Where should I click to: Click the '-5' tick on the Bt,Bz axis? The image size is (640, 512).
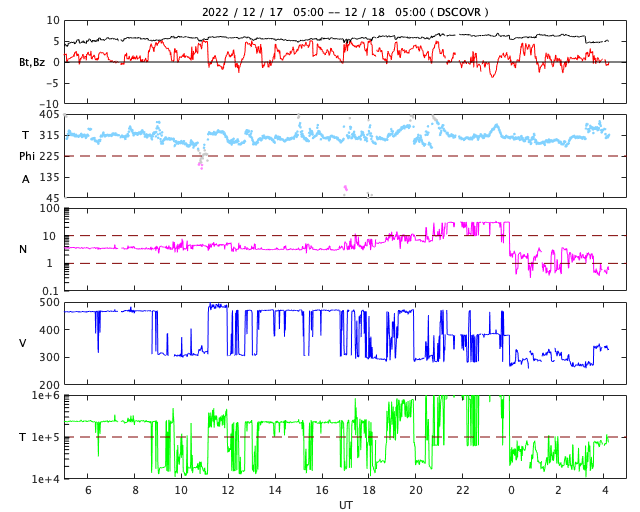(54, 83)
